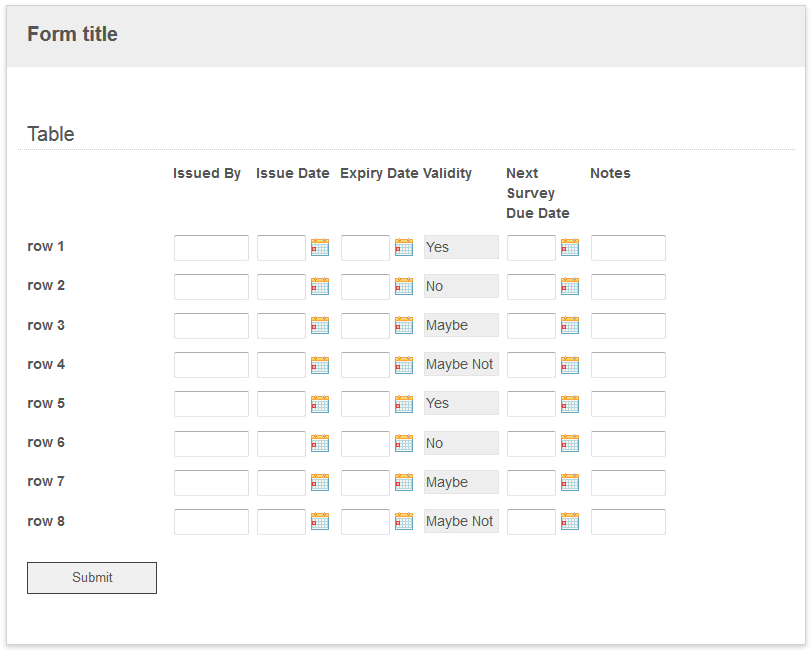This screenshot has width=812, height=651.
Task: Open the row 1 Issue Date calendar picker
Action: pyautogui.click(x=320, y=247)
